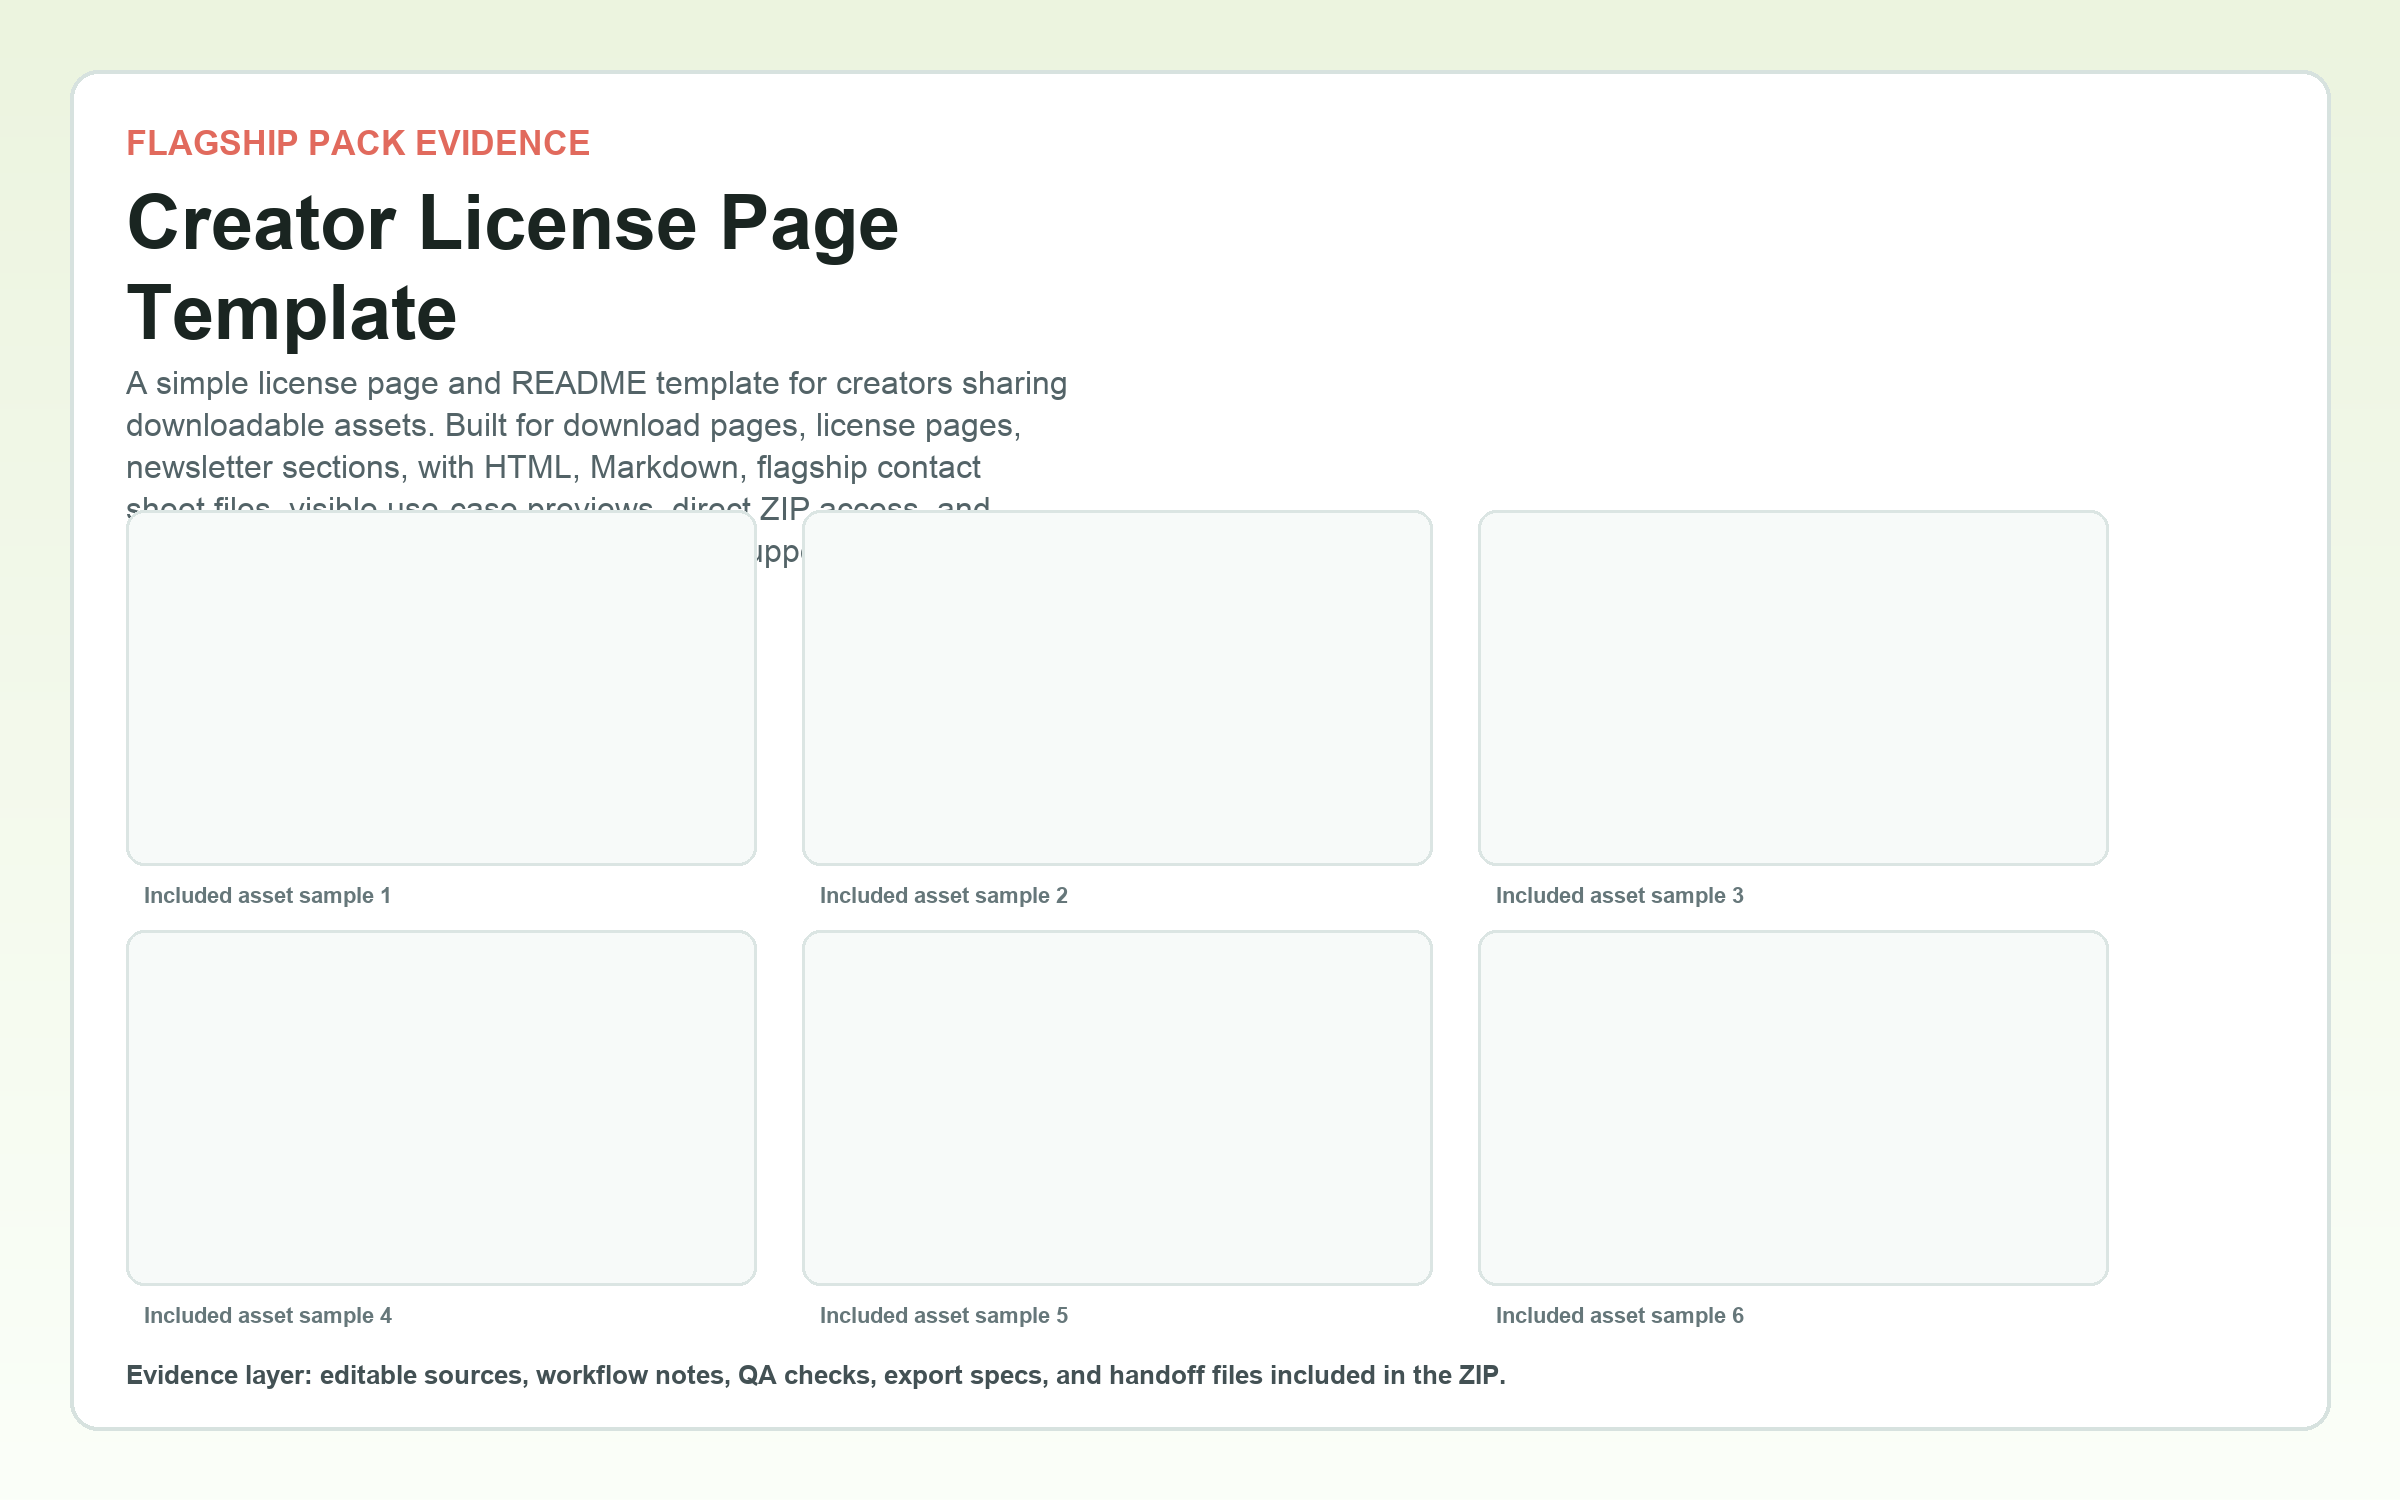
Task: Open the Included asset sample 5 thumbnail
Action: (1117, 1108)
